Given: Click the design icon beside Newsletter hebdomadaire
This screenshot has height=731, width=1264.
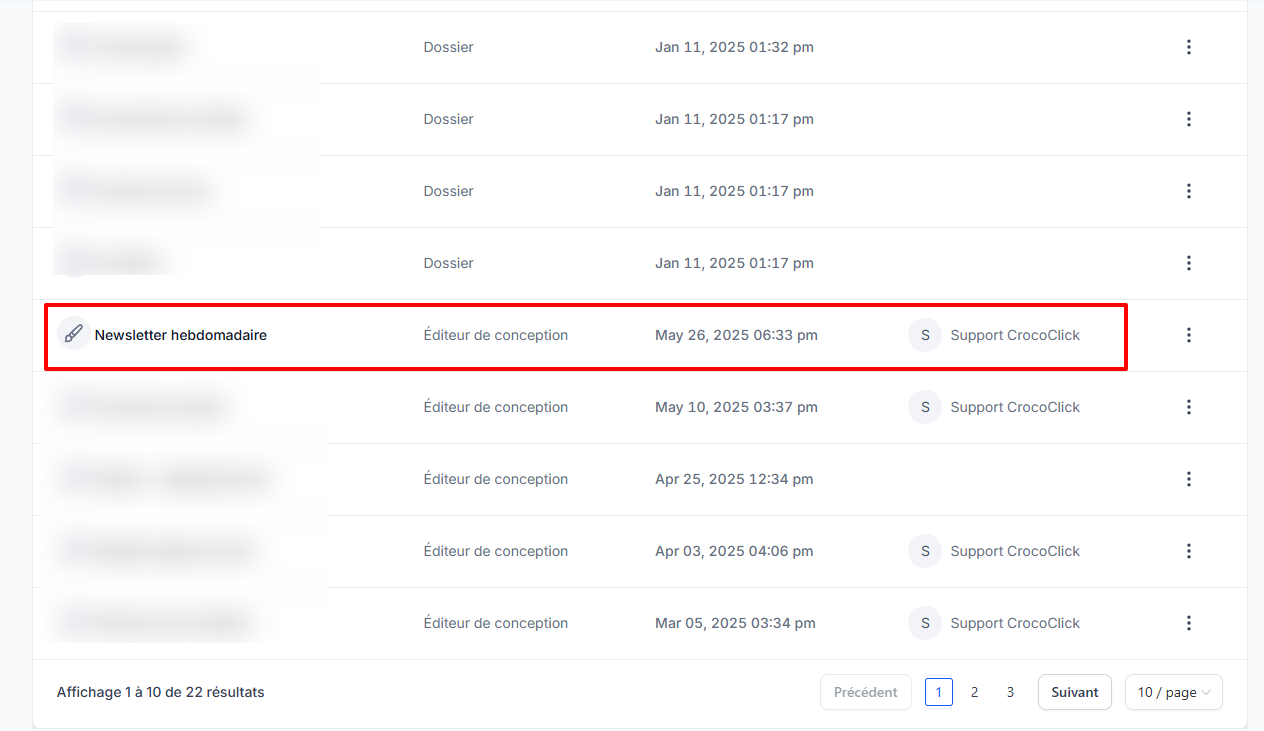Looking at the screenshot, I should 73,335.
